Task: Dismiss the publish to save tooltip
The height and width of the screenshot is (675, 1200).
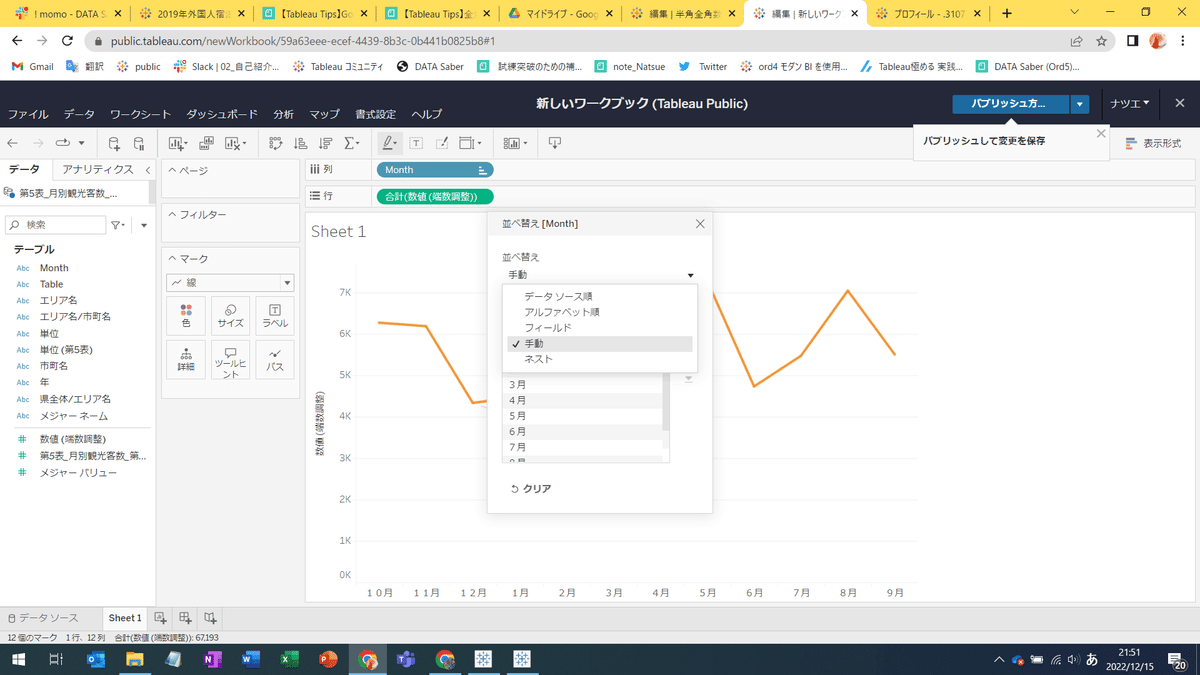Action: (x=1101, y=133)
